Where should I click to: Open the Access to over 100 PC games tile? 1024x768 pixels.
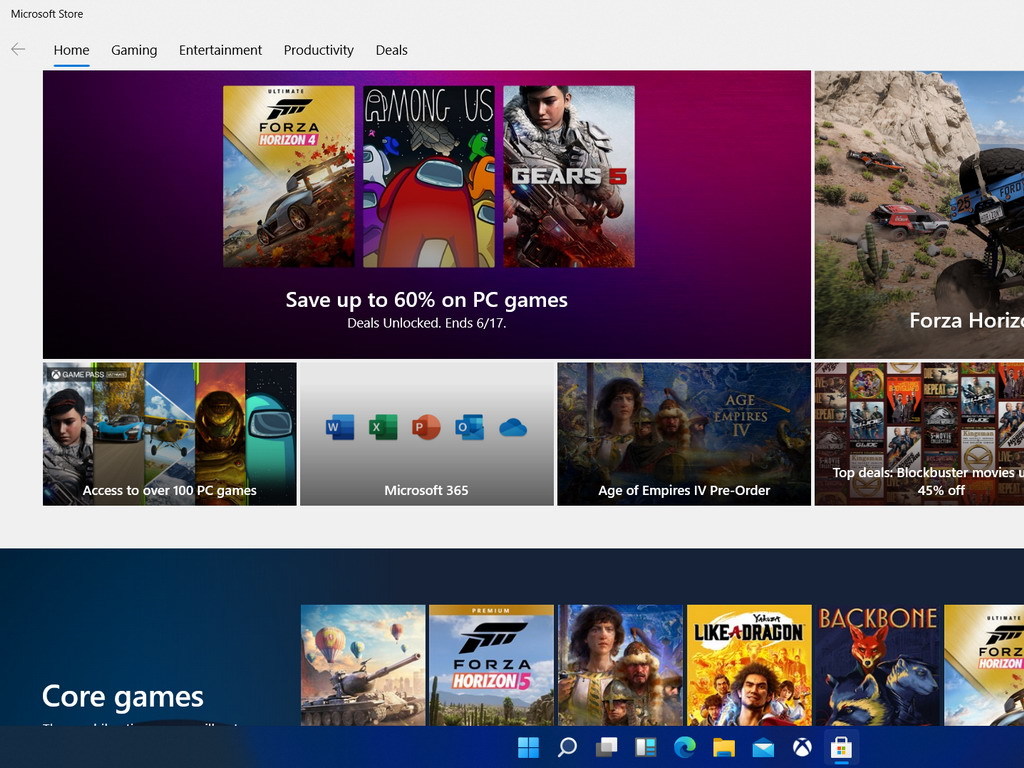pyautogui.click(x=170, y=434)
